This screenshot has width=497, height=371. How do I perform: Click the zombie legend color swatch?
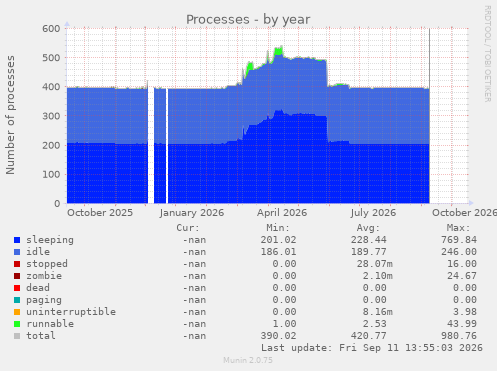pyautogui.click(x=17, y=276)
